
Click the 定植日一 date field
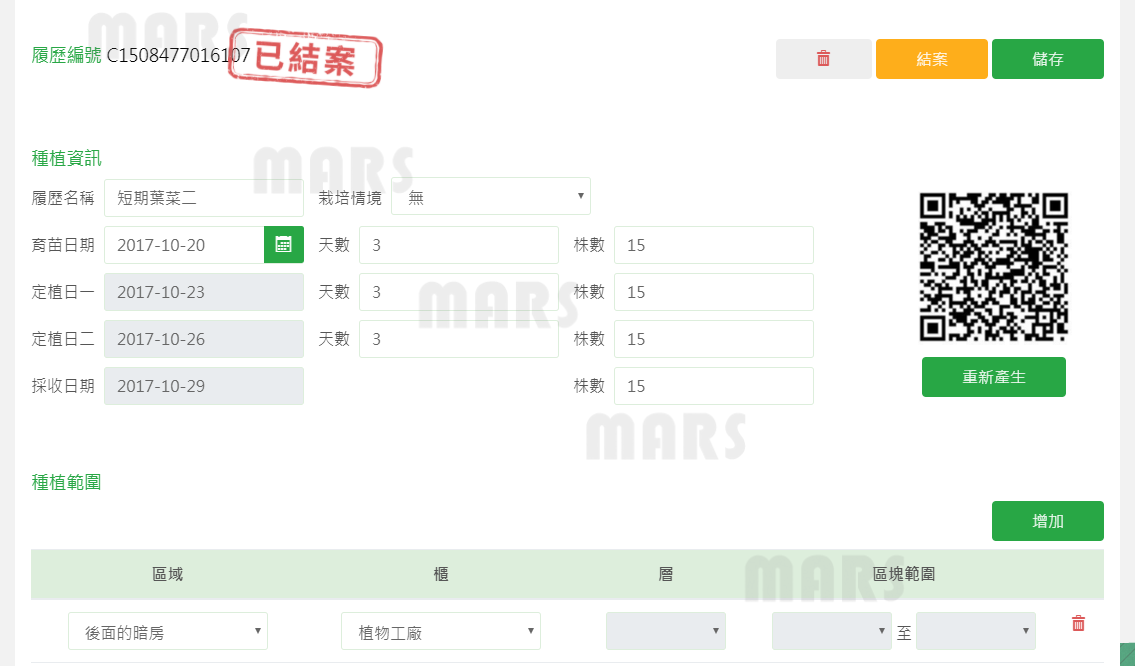[x=204, y=292]
